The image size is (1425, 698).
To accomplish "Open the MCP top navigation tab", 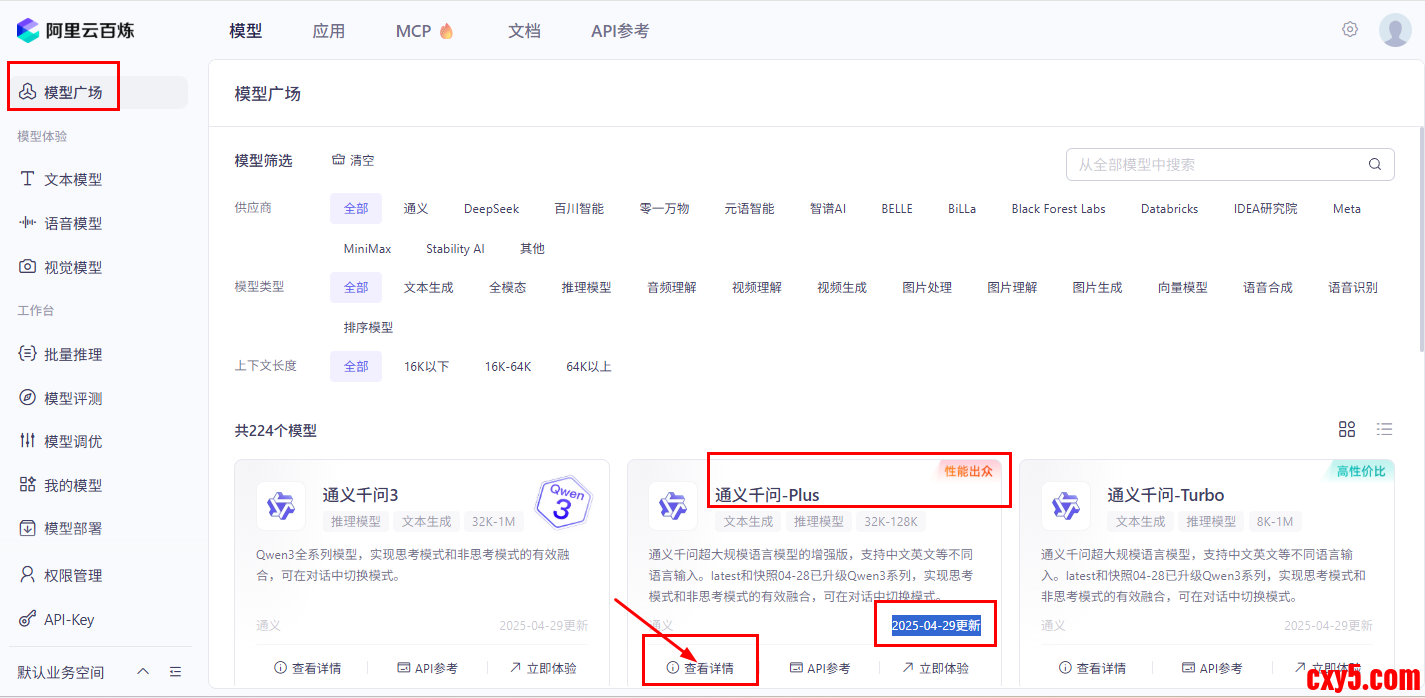I will pos(424,31).
